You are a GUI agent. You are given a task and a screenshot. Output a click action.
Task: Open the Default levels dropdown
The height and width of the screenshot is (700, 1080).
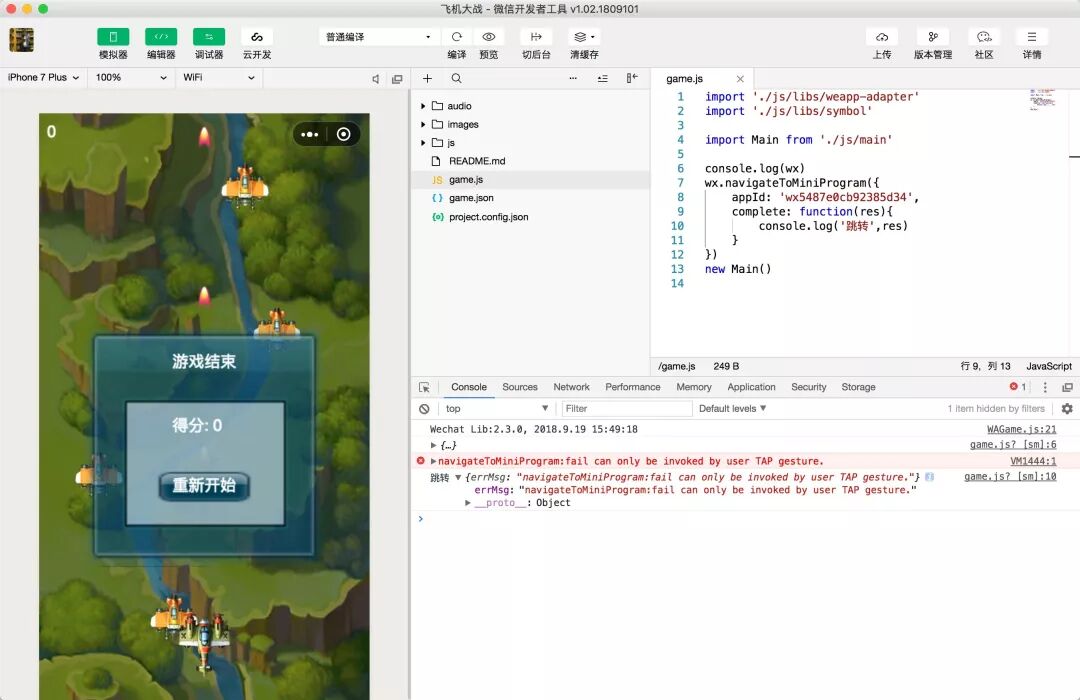732,409
